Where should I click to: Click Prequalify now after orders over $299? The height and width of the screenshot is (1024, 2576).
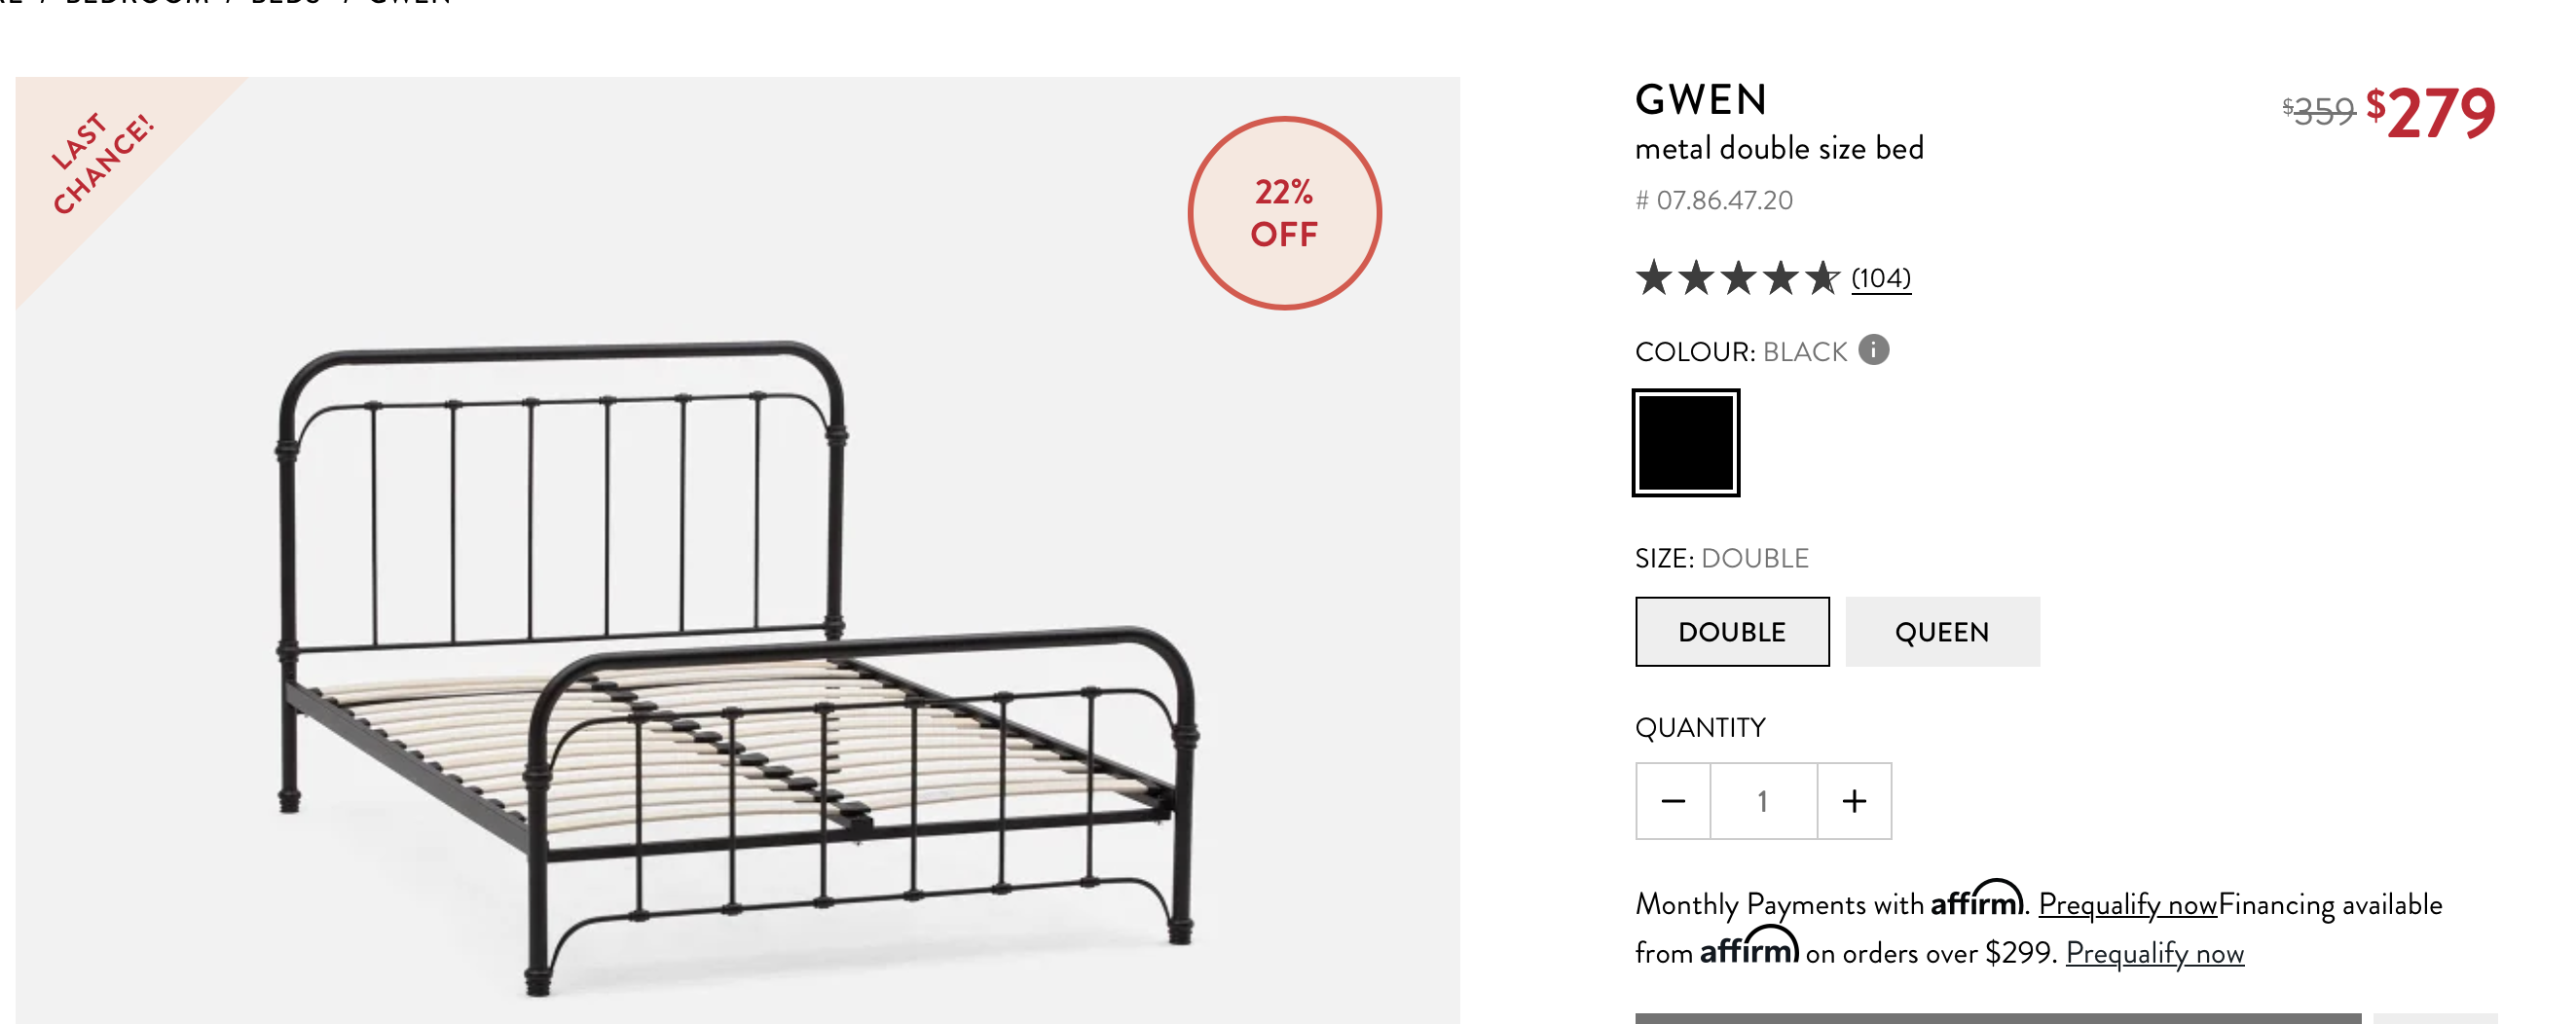2155,954
